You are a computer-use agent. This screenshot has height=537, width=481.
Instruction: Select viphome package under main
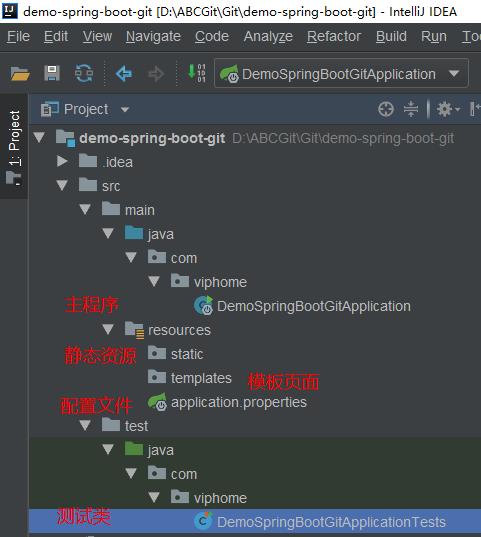click(x=220, y=282)
